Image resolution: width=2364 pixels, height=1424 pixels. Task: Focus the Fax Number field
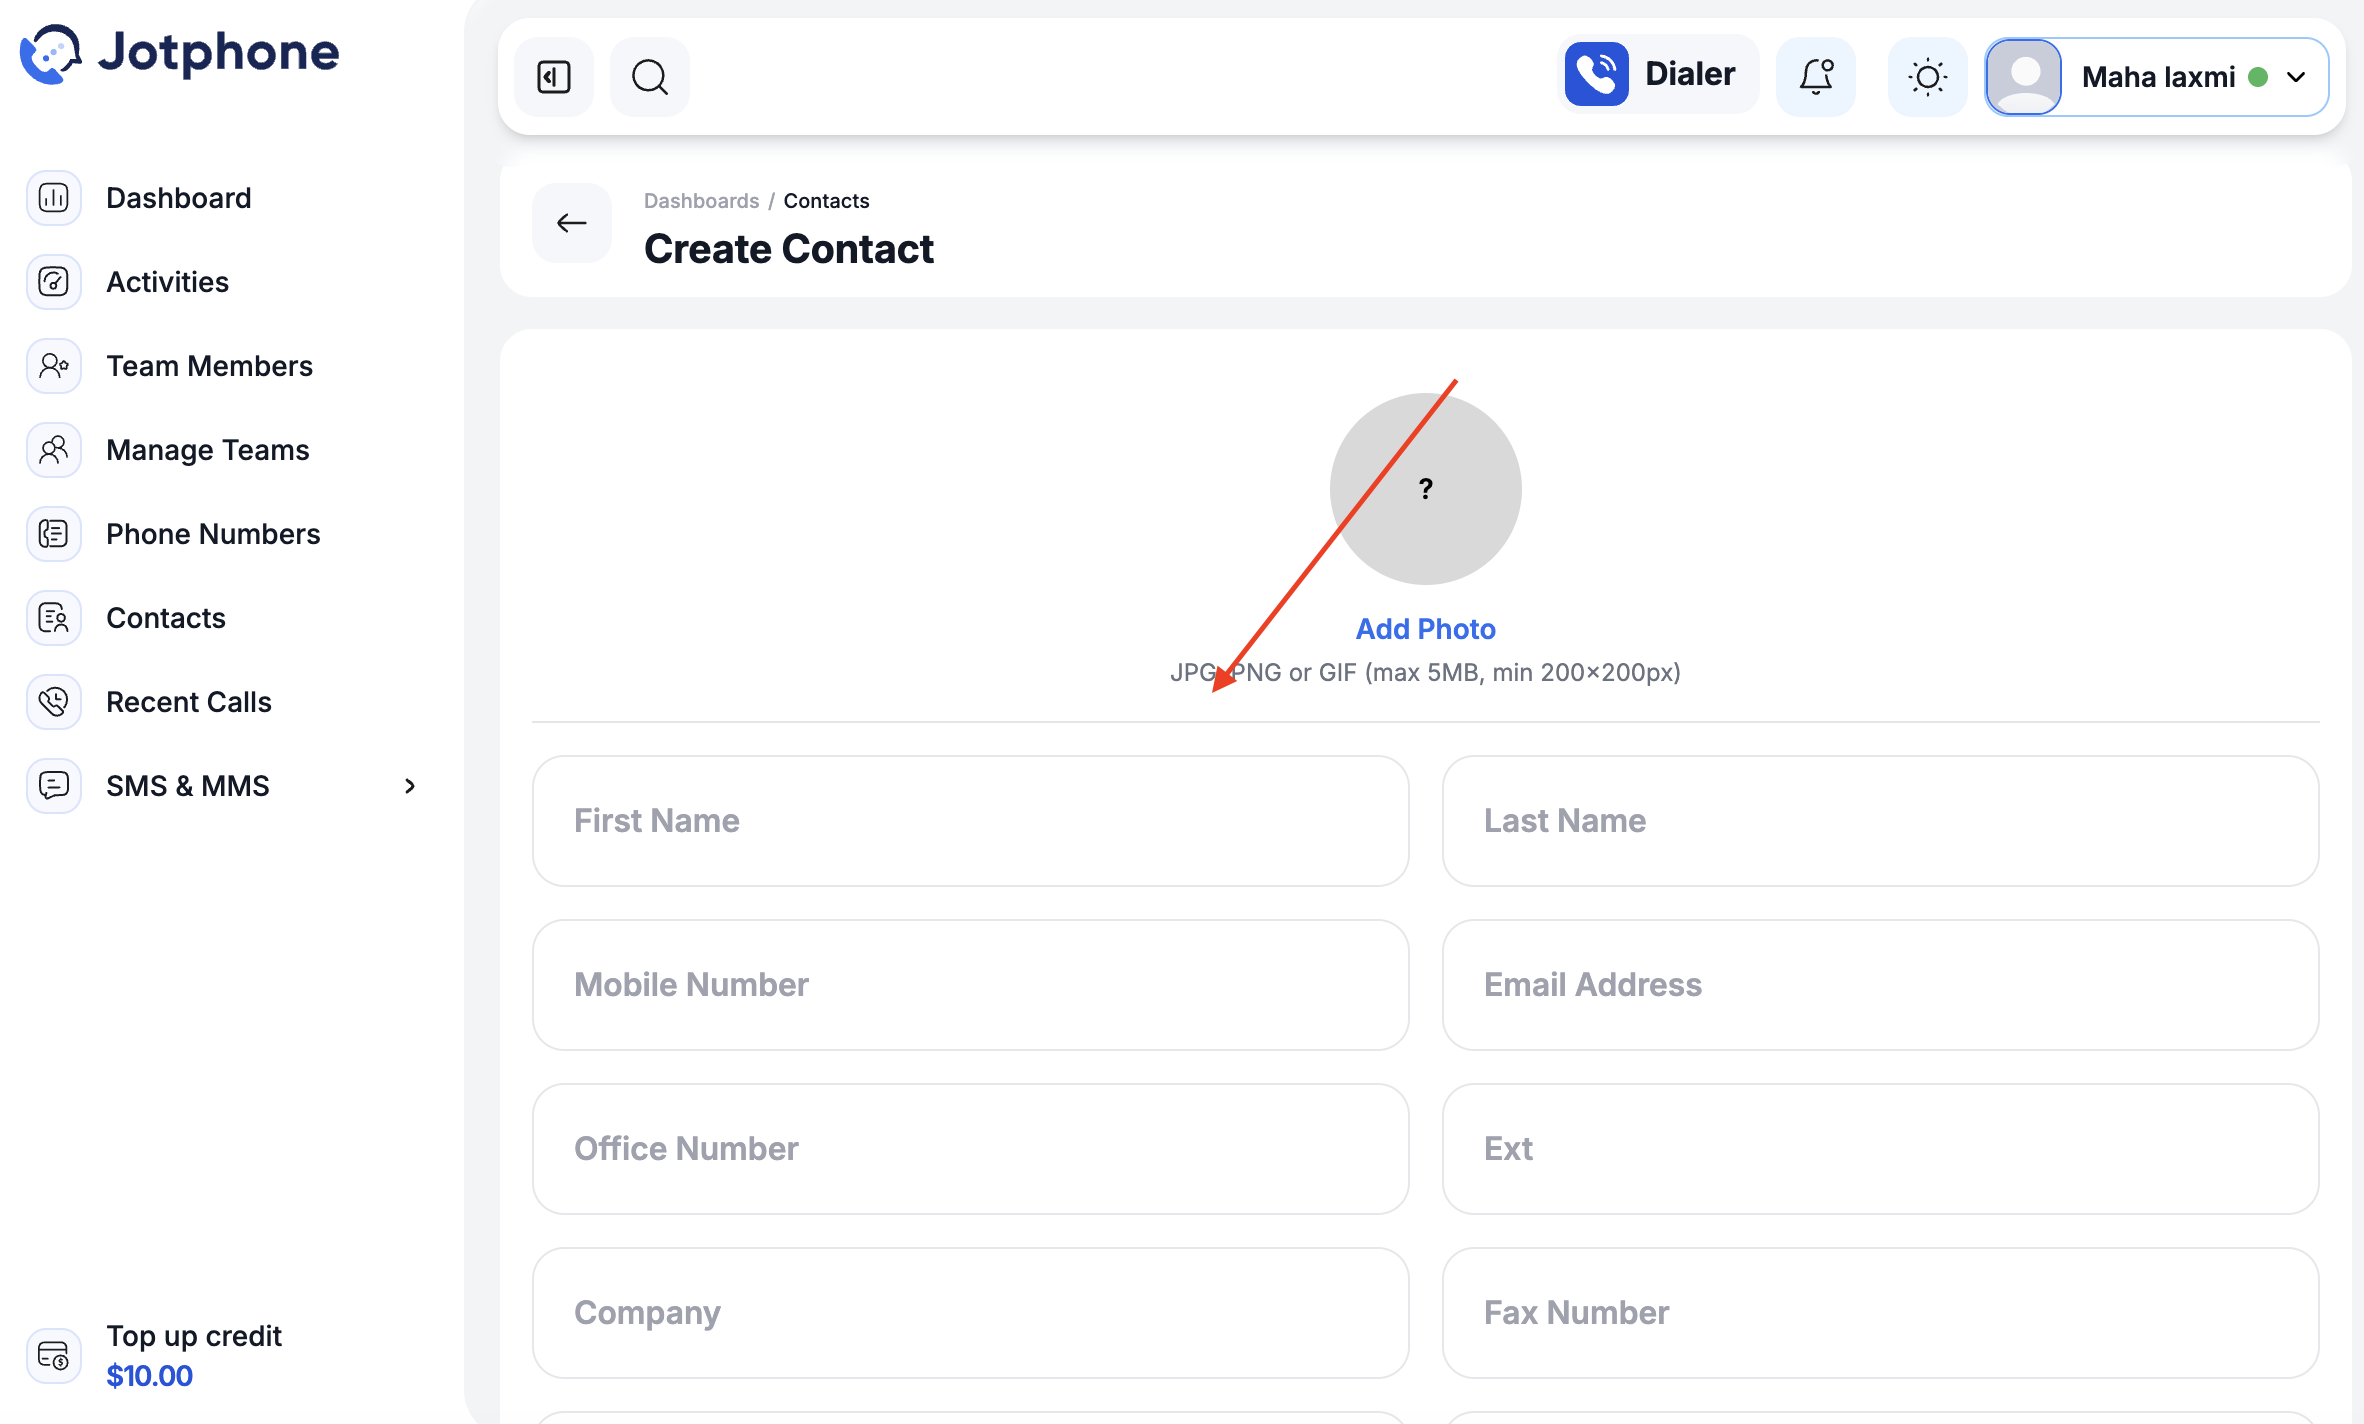point(1881,1313)
